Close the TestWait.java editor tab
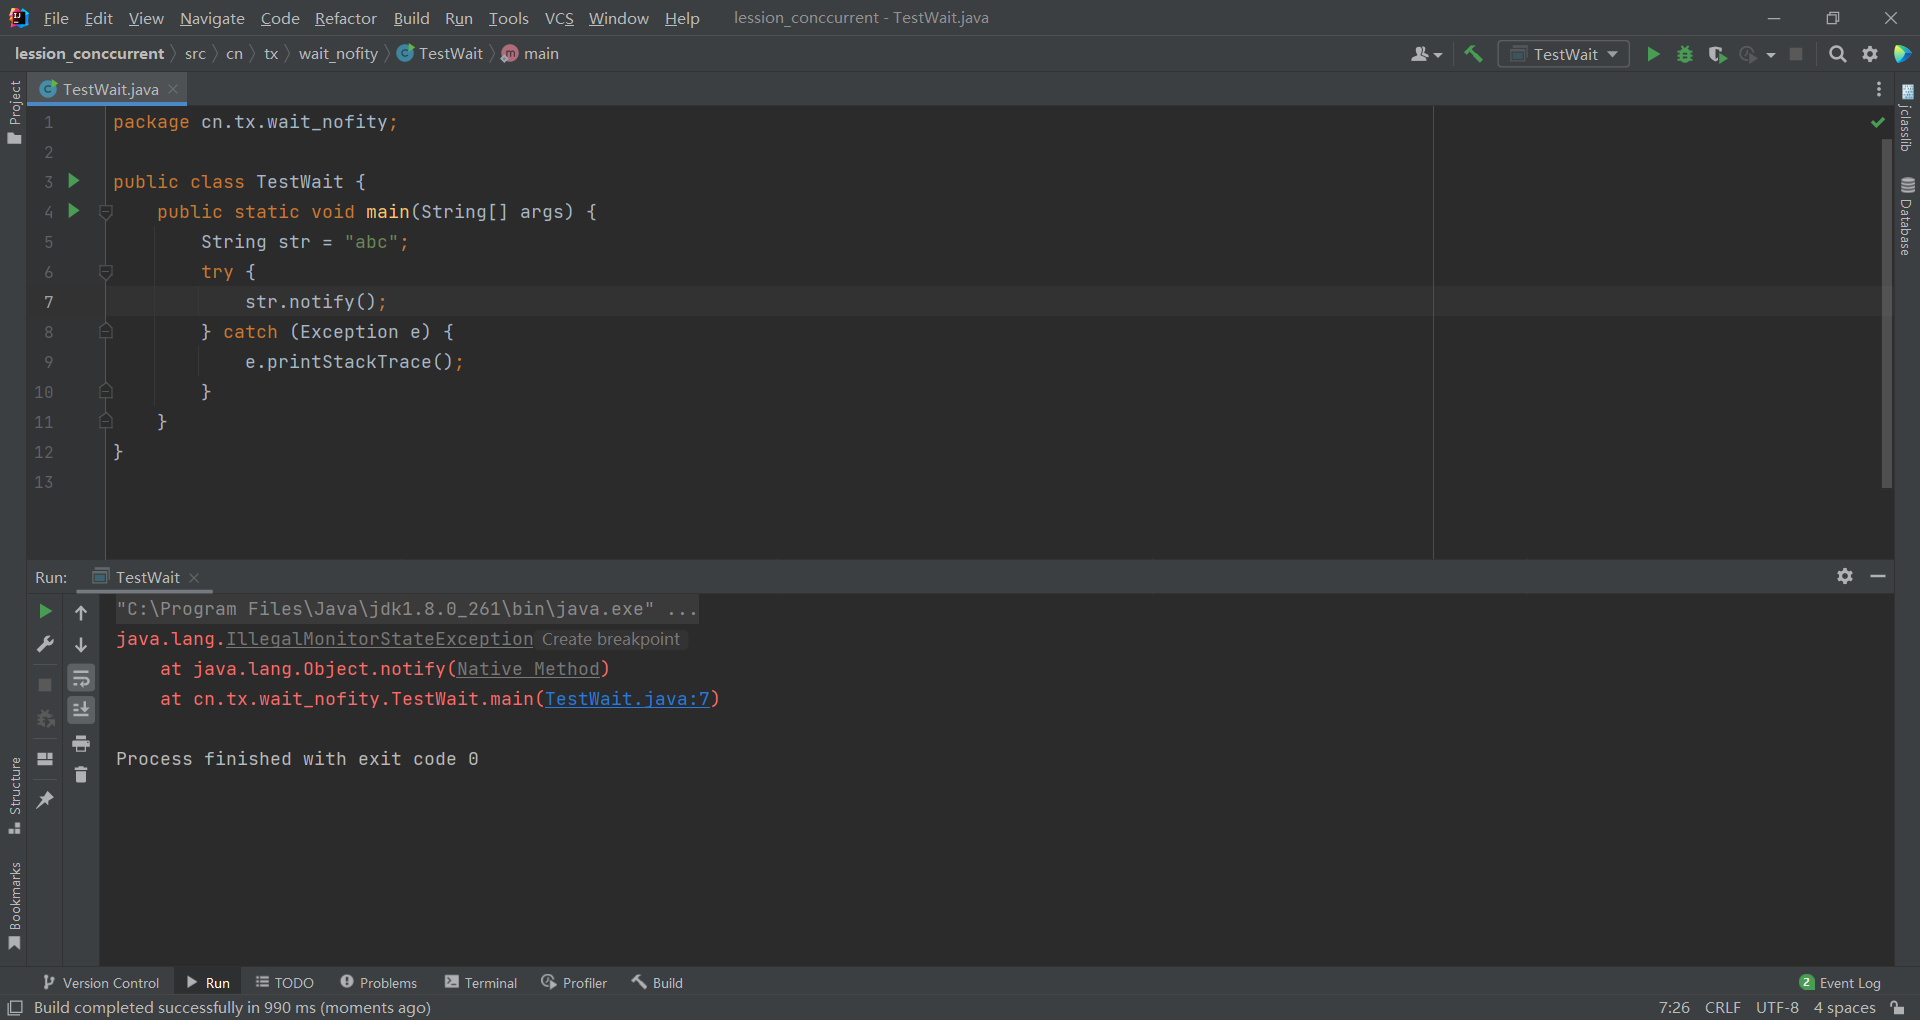1920x1020 pixels. coord(173,89)
